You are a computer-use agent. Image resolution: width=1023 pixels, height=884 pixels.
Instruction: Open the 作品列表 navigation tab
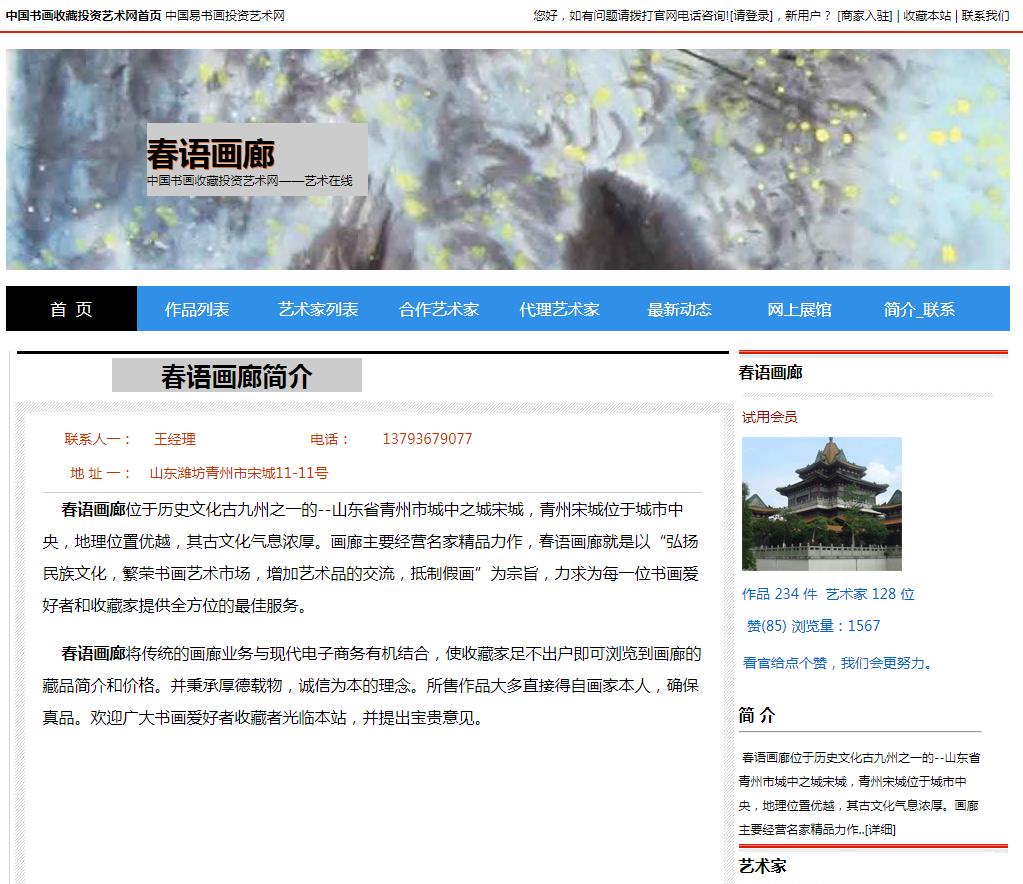(x=197, y=309)
